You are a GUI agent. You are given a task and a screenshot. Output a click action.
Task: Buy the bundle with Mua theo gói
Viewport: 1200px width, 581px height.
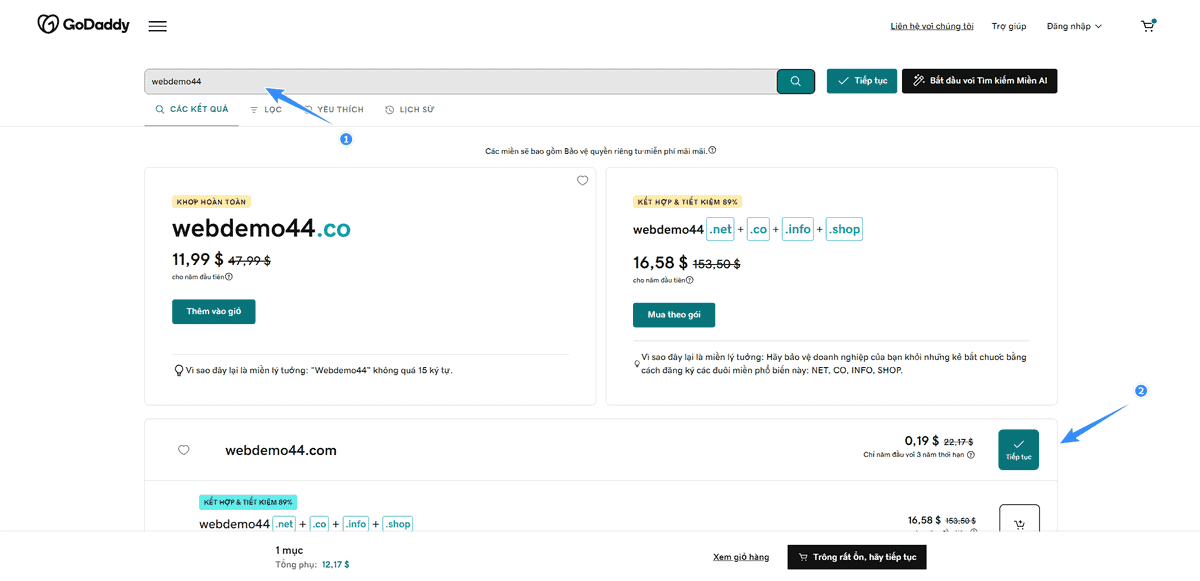674,314
